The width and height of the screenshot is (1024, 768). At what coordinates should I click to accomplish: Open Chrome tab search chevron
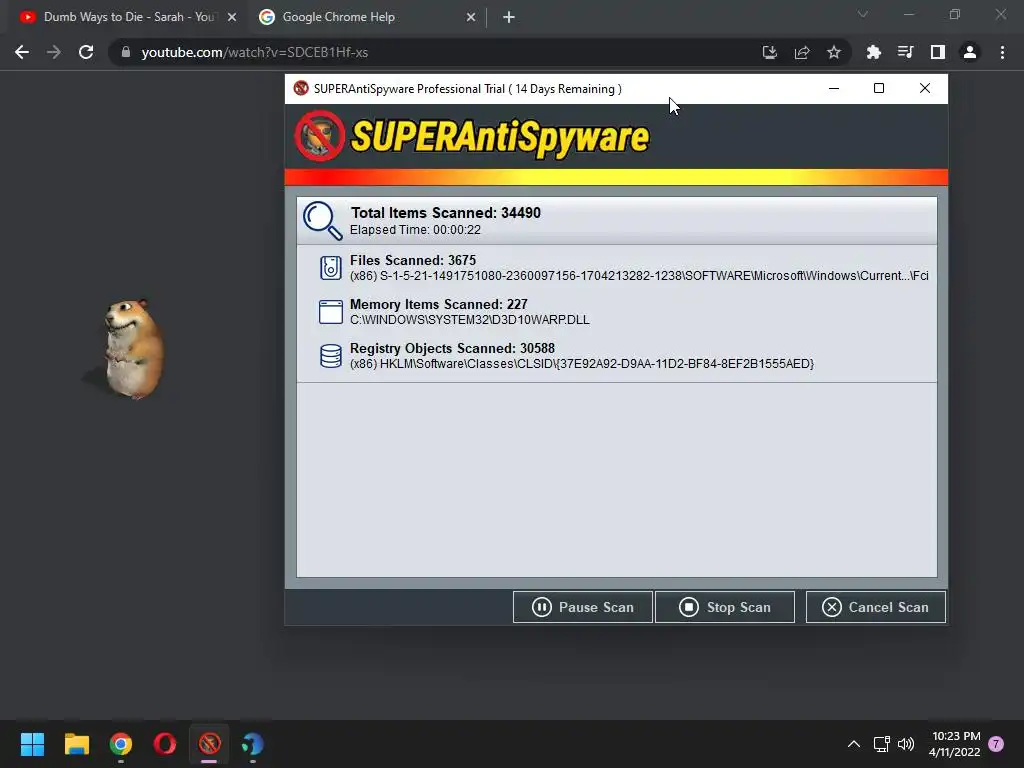[x=863, y=14]
